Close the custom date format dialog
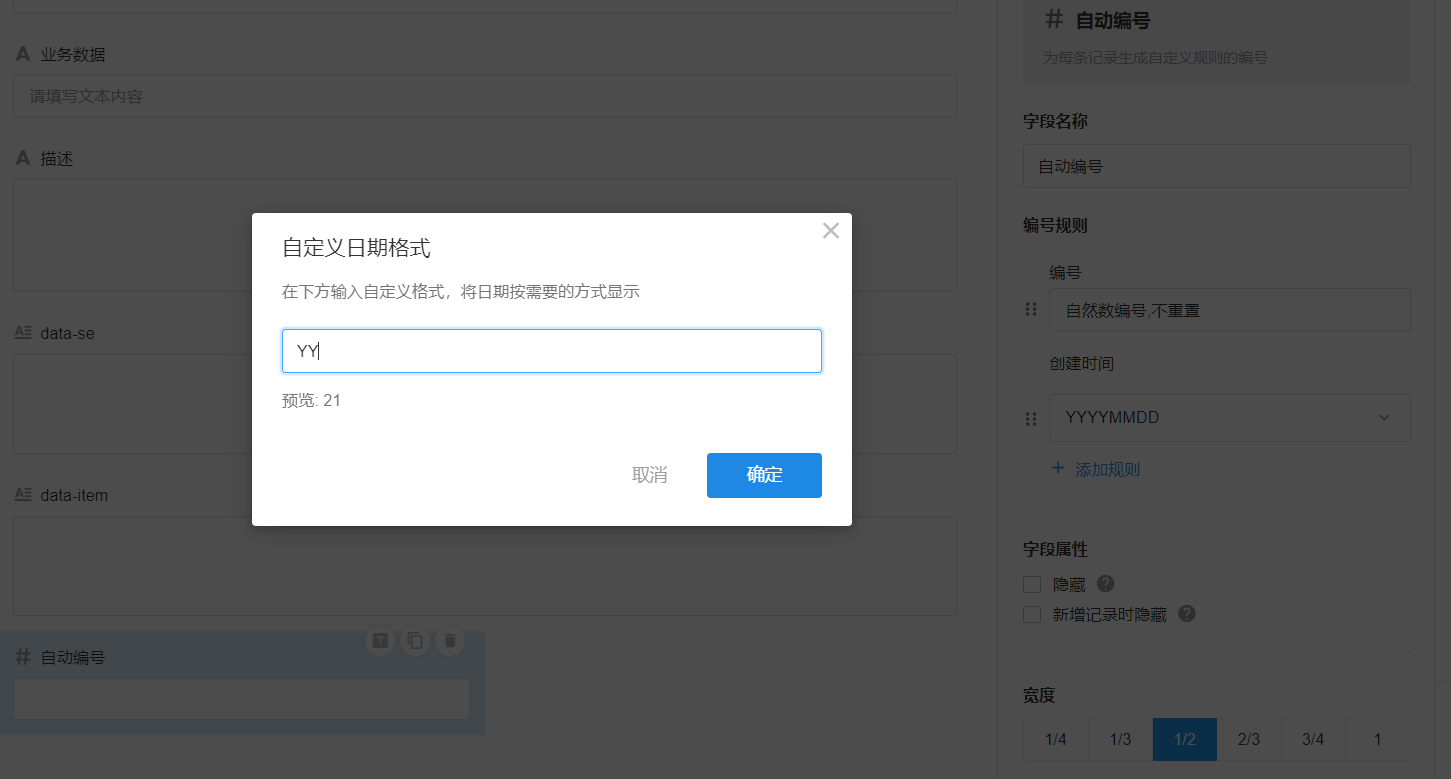 point(830,231)
